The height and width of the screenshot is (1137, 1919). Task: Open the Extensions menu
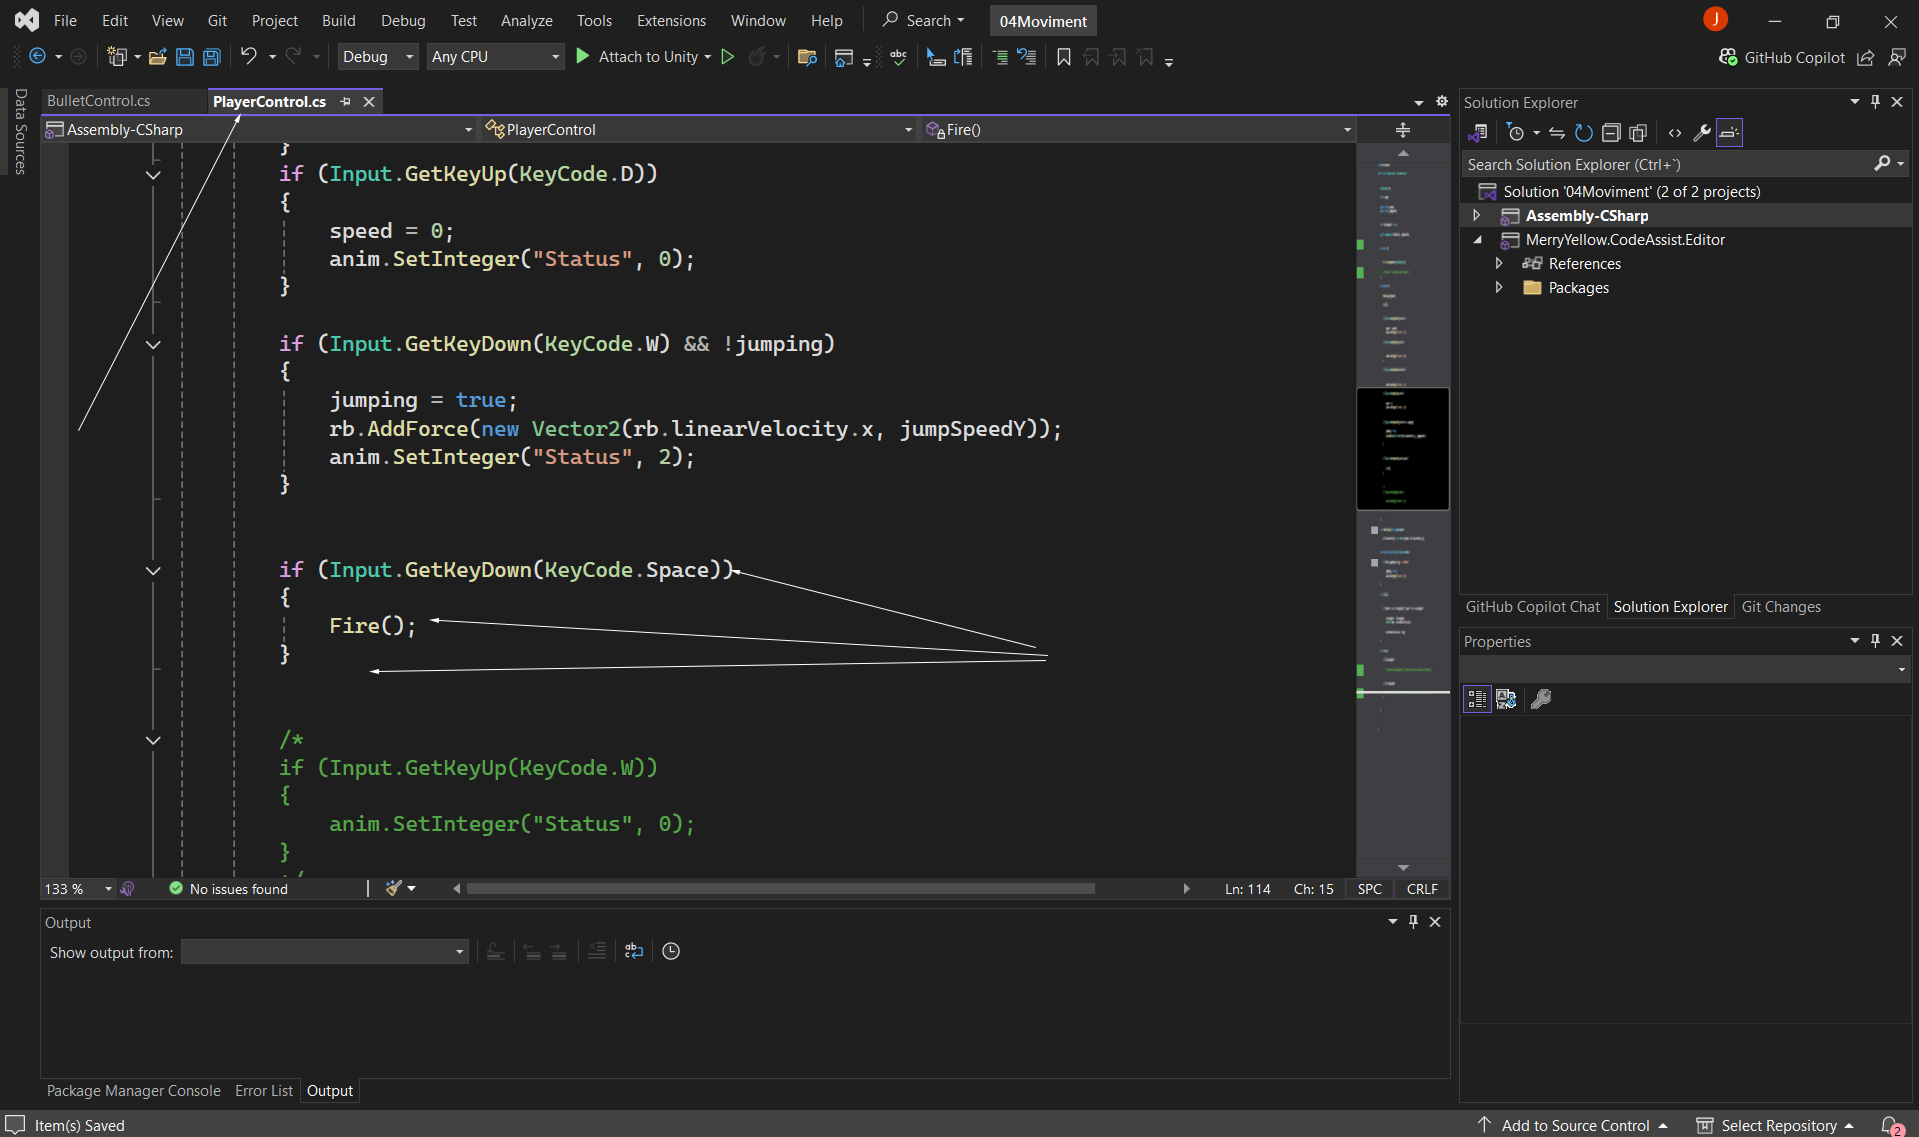coord(670,21)
